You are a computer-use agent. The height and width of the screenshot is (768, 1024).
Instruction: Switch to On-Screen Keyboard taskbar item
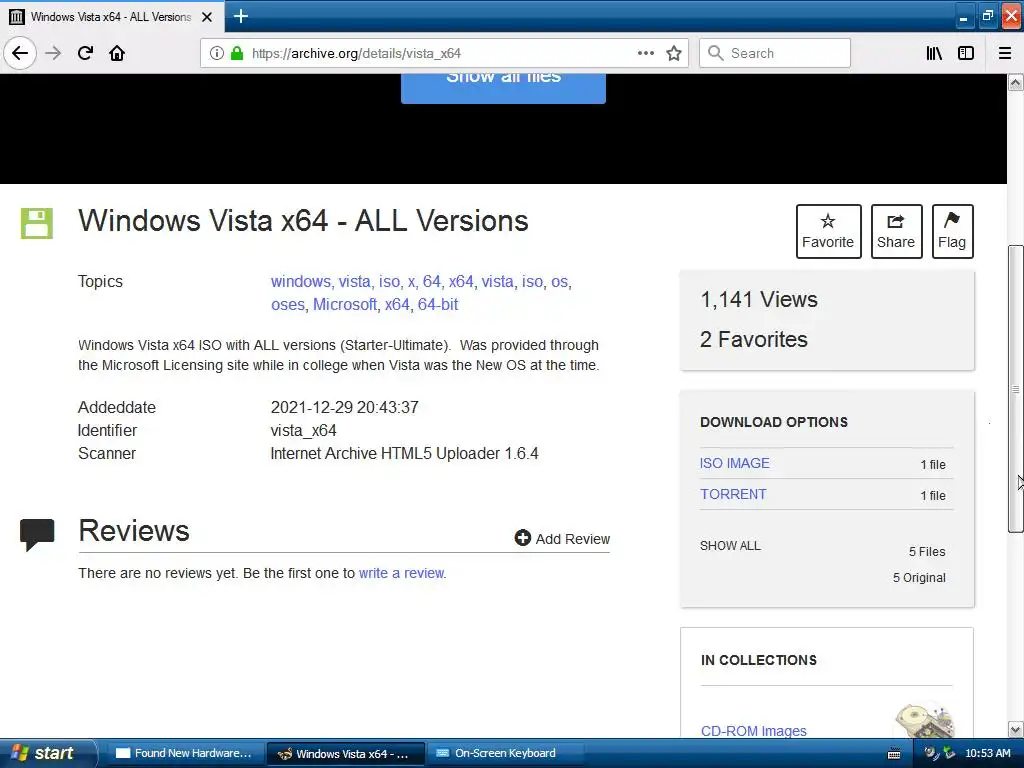coord(505,753)
